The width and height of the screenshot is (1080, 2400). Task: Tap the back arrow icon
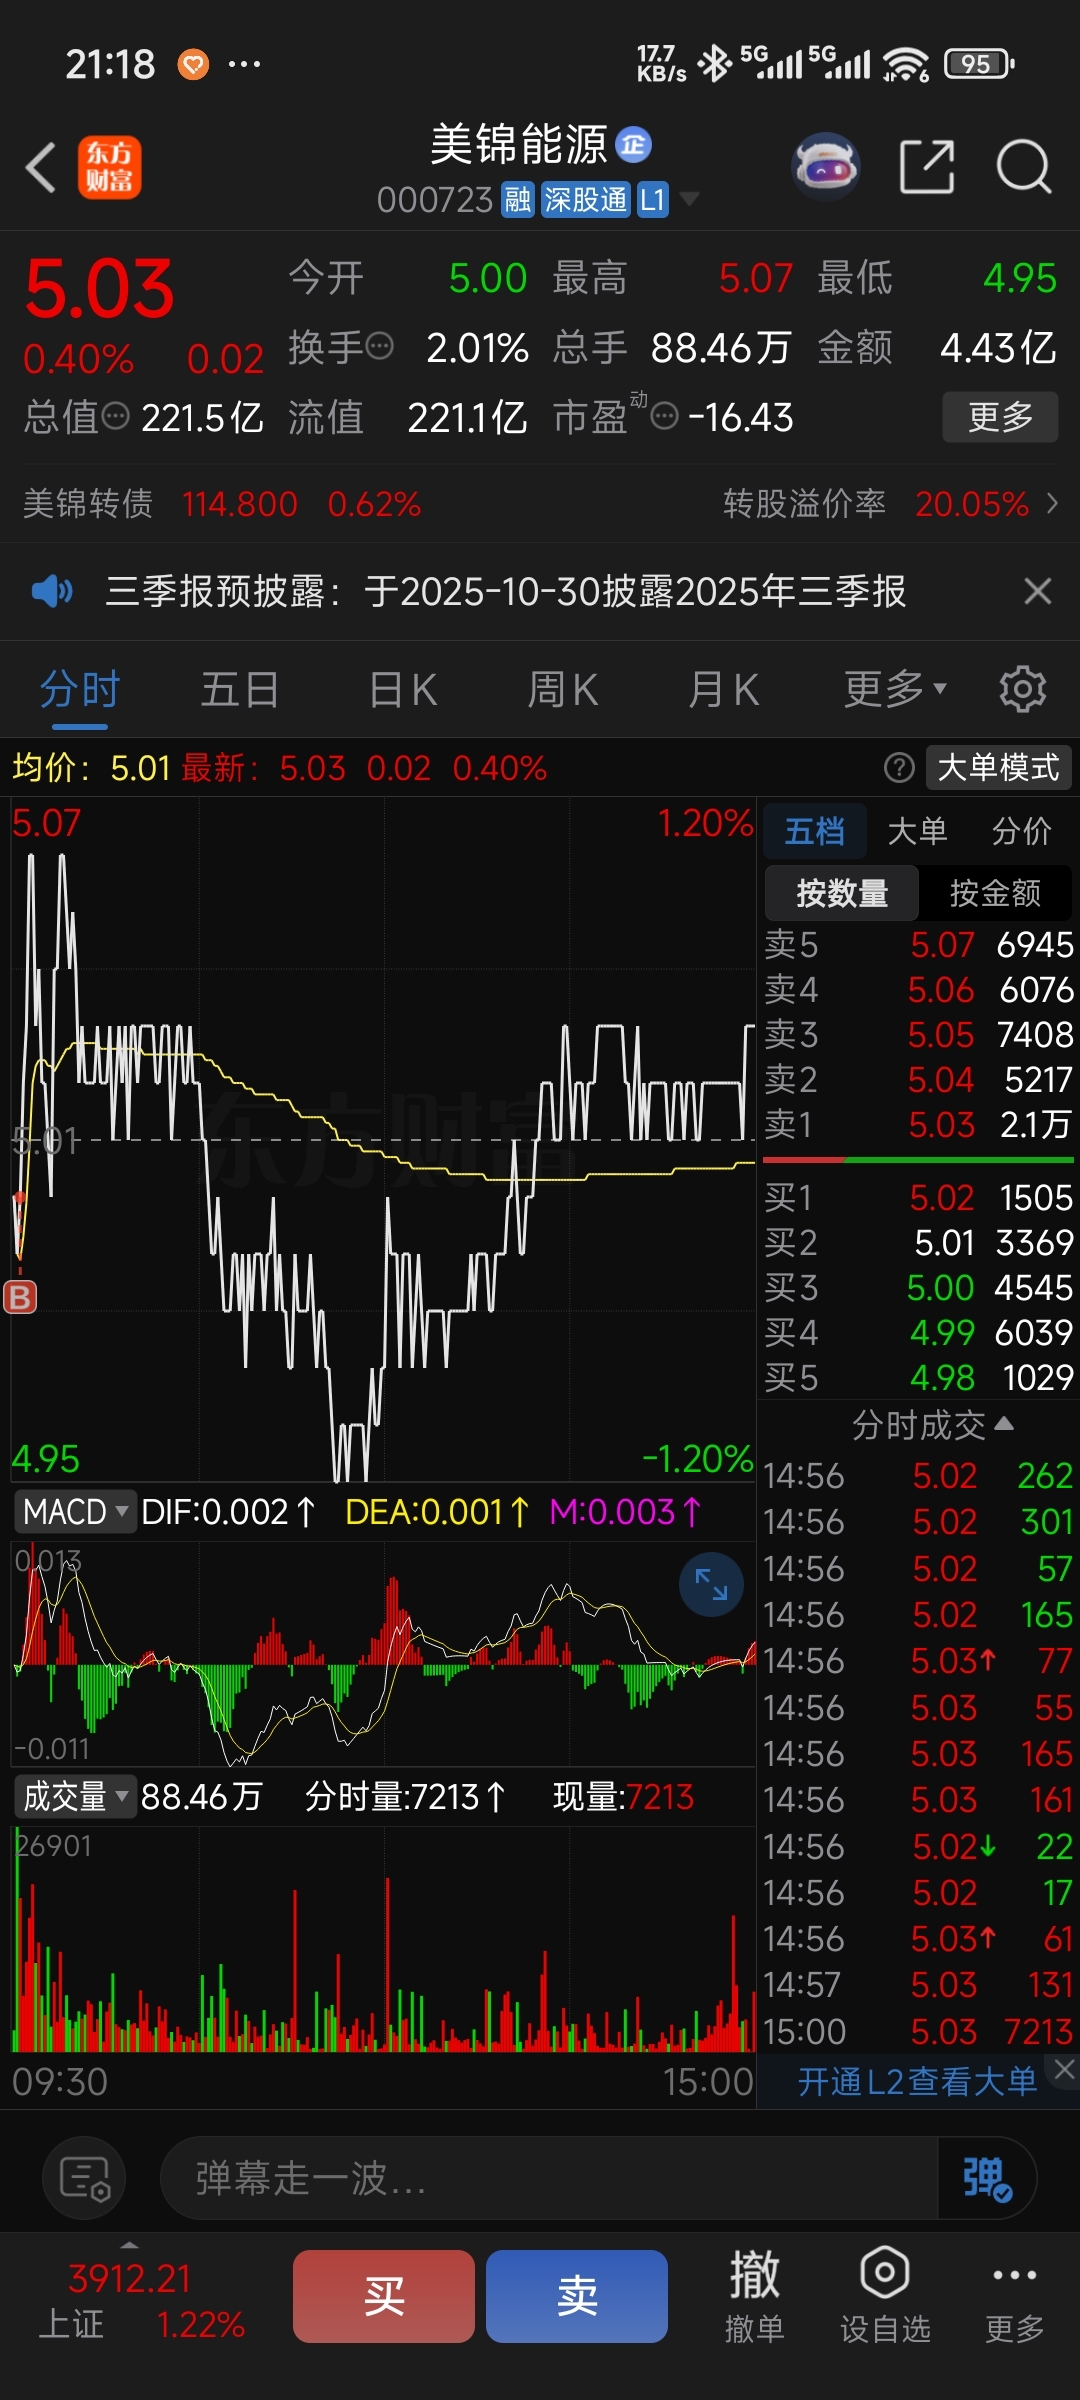(x=40, y=167)
